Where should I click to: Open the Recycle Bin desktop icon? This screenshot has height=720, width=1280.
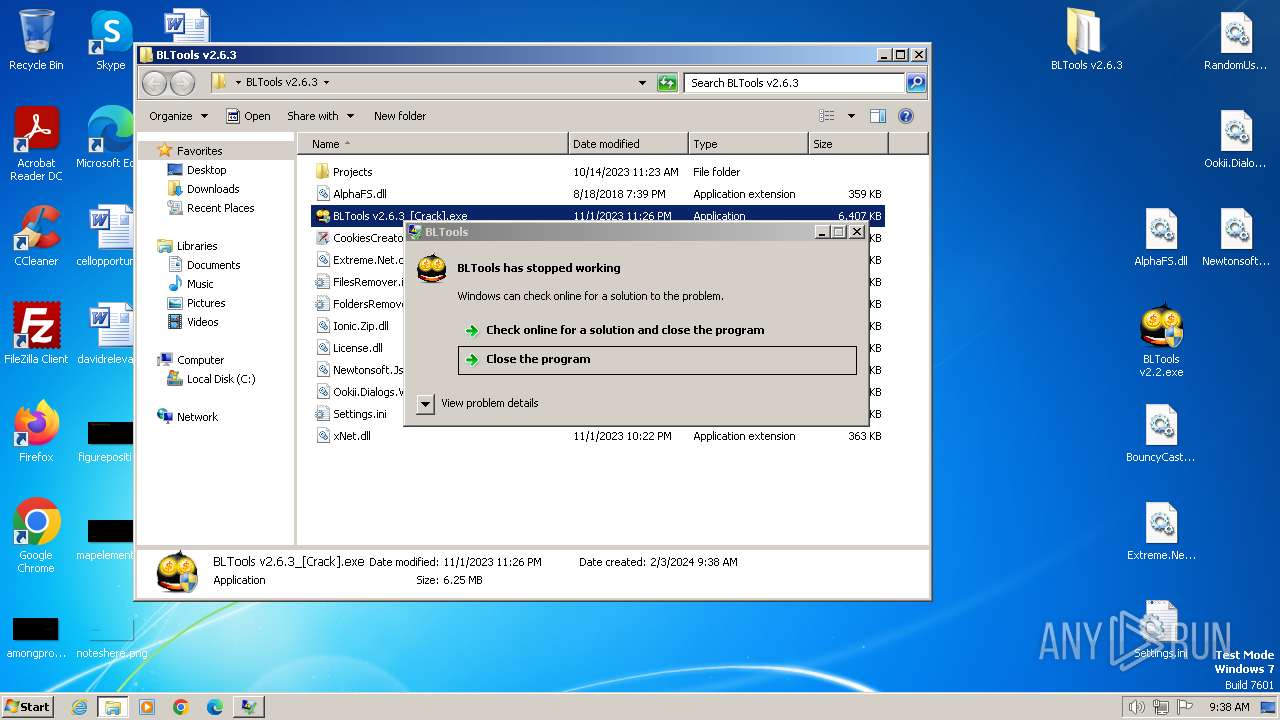[x=36, y=40]
